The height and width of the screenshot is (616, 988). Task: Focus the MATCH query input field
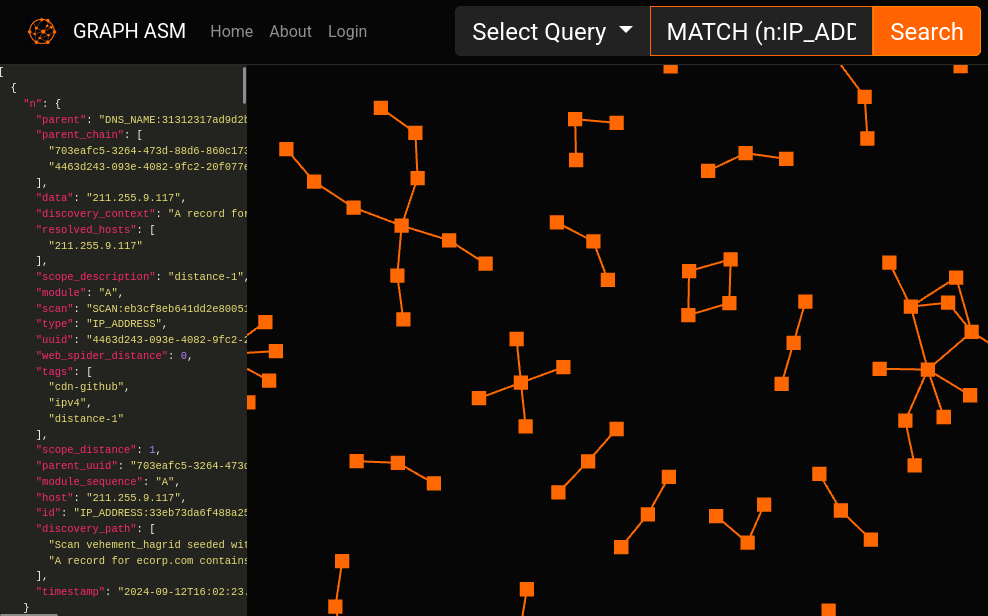[x=761, y=31]
